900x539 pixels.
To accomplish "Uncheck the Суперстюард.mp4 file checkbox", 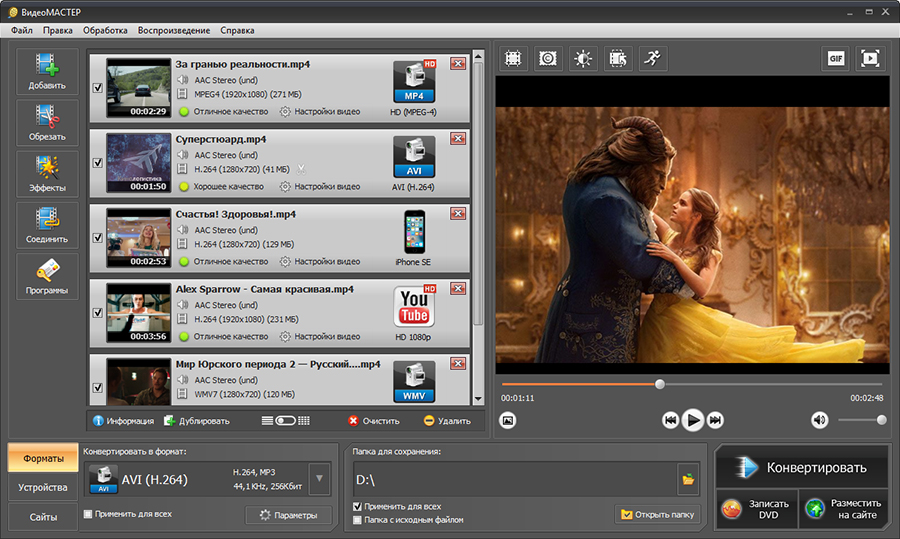I will click(x=98, y=162).
